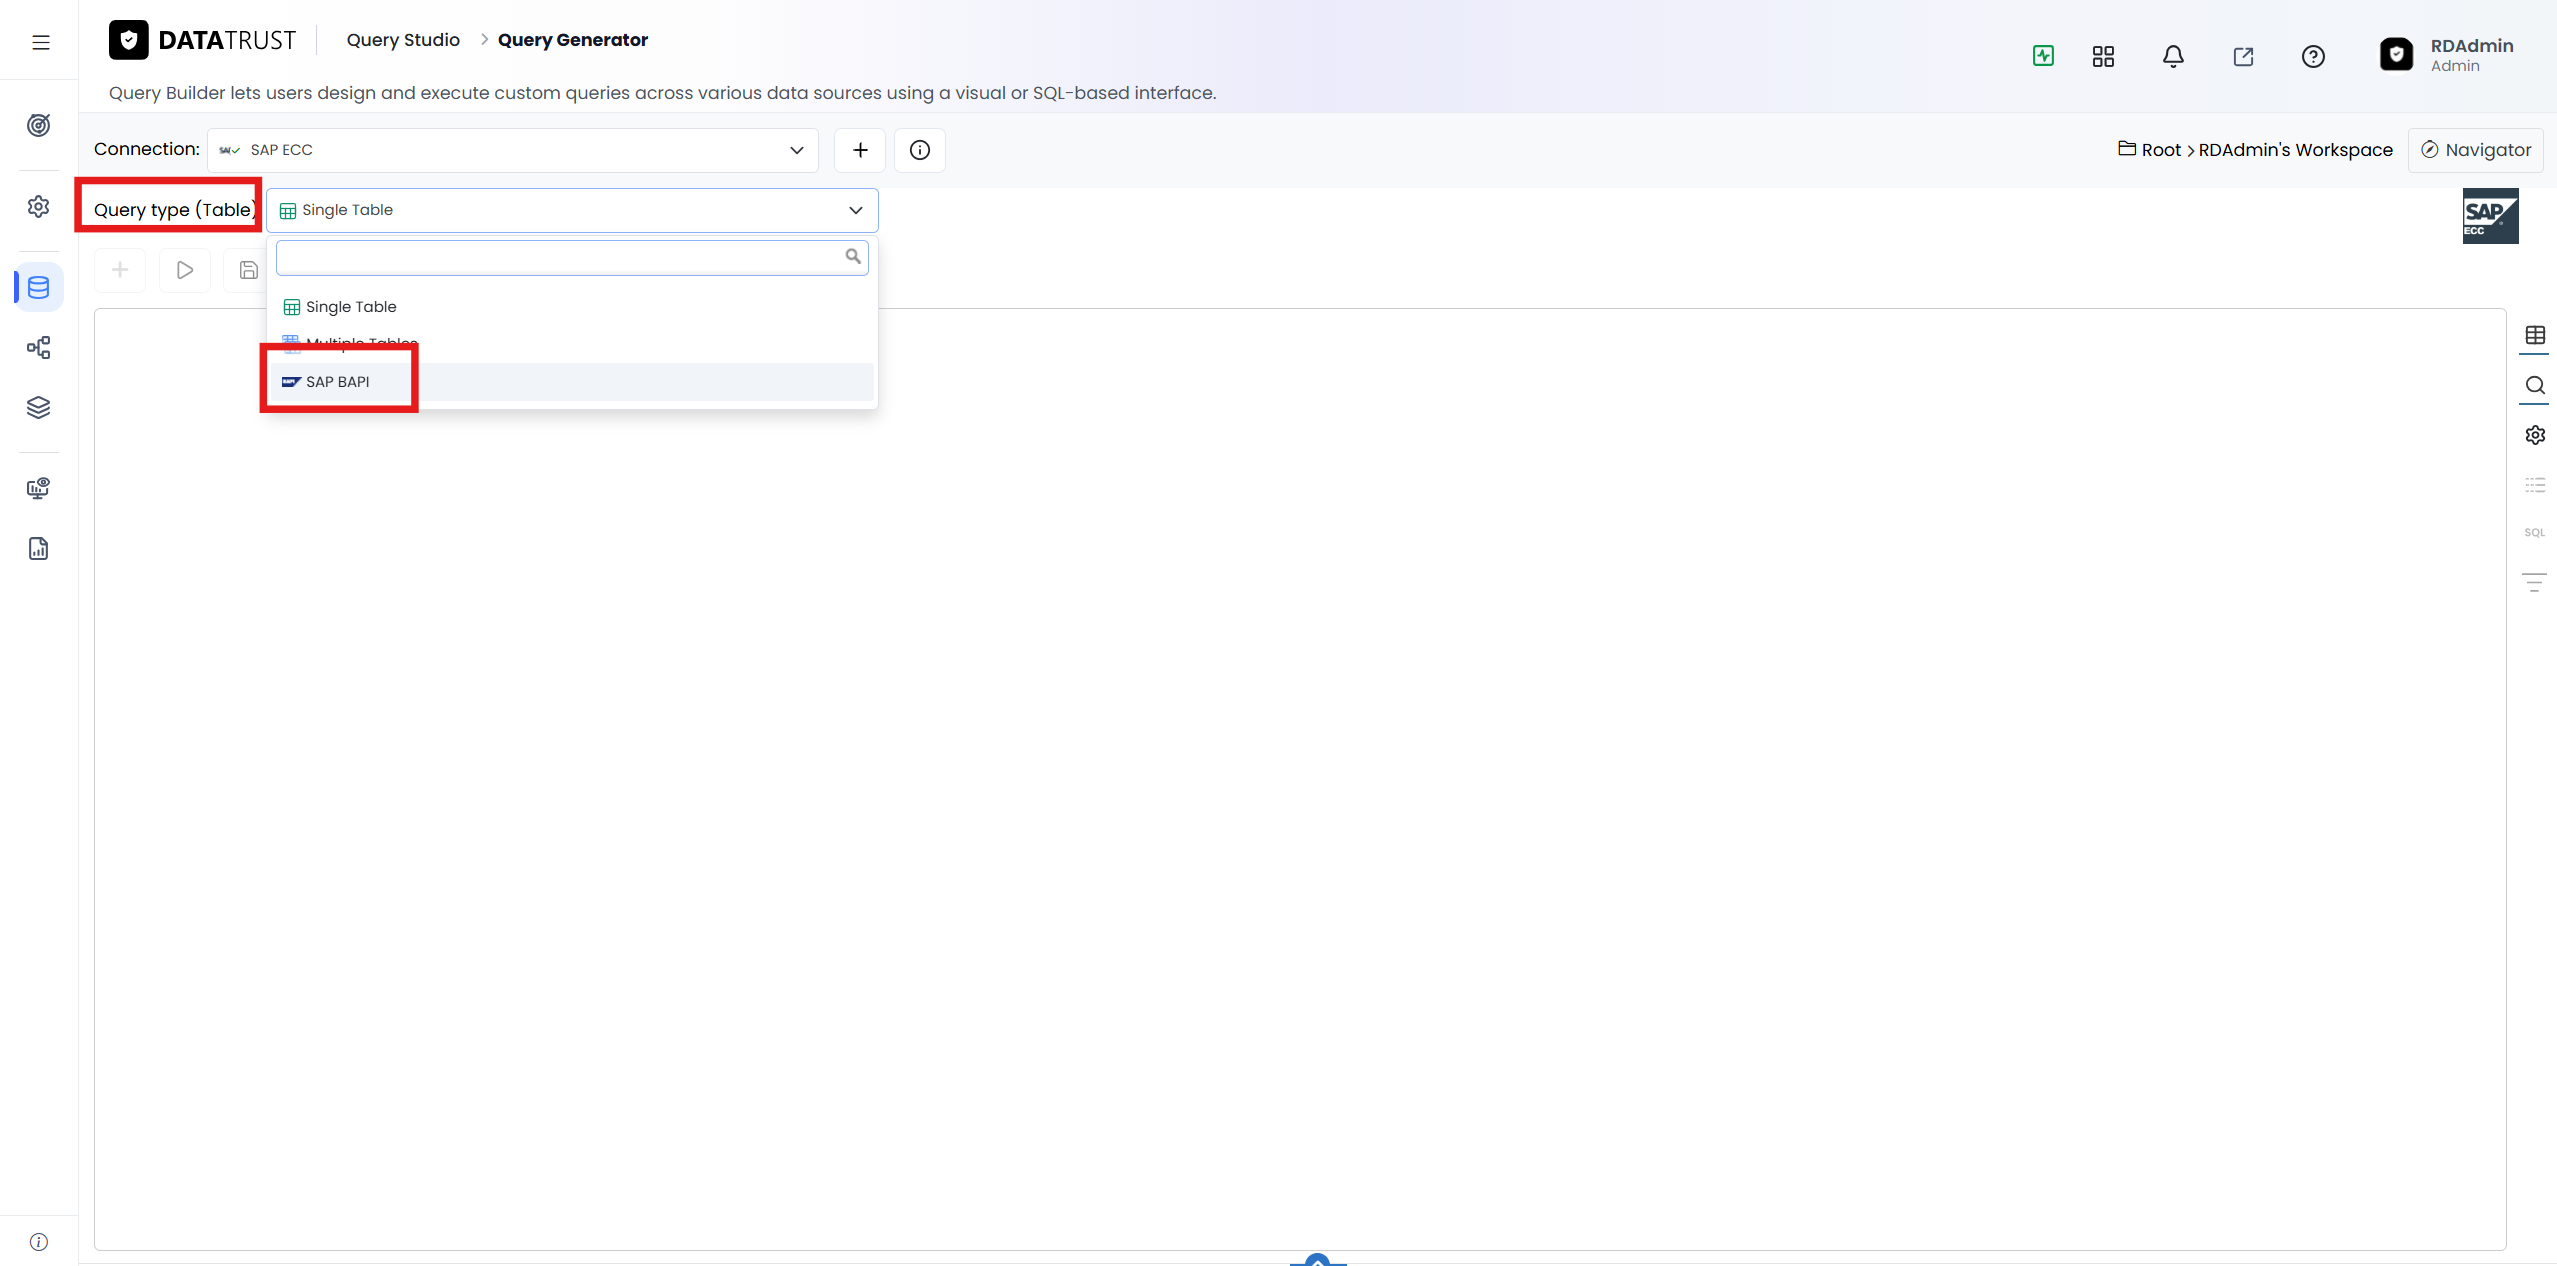The width and height of the screenshot is (2557, 1266).
Task: Focus the dropdown search field
Action: coord(572,258)
